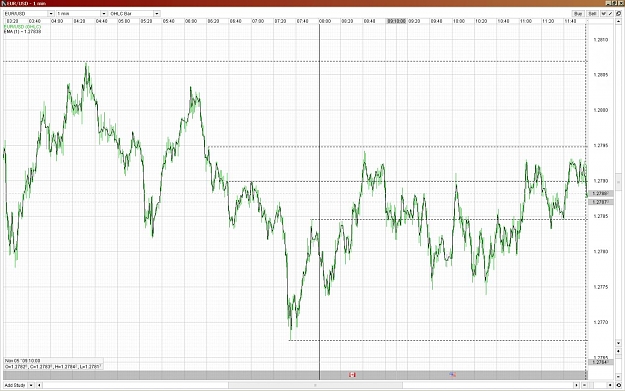Click the horizontal scrollbar left arrow
This screenshot has width=625, height=391.
click(39, 385)
